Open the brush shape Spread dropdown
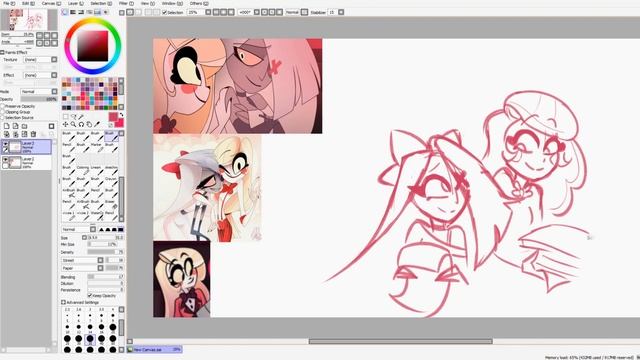Viewport: 640px width, 360px height. pos(82,260)
